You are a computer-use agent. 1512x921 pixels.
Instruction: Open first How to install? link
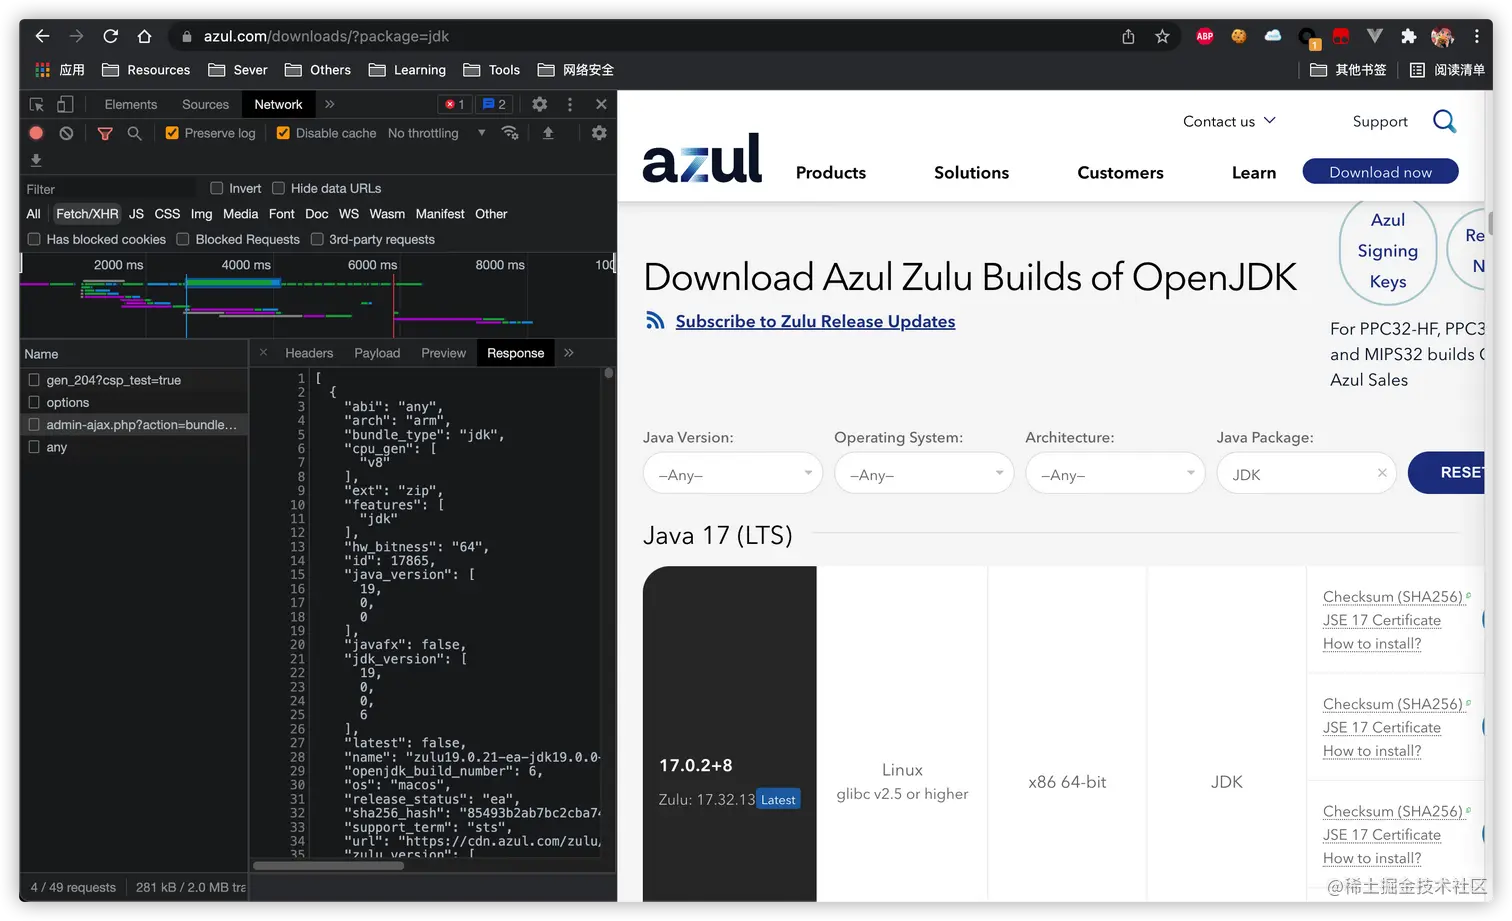[1372, 644]
